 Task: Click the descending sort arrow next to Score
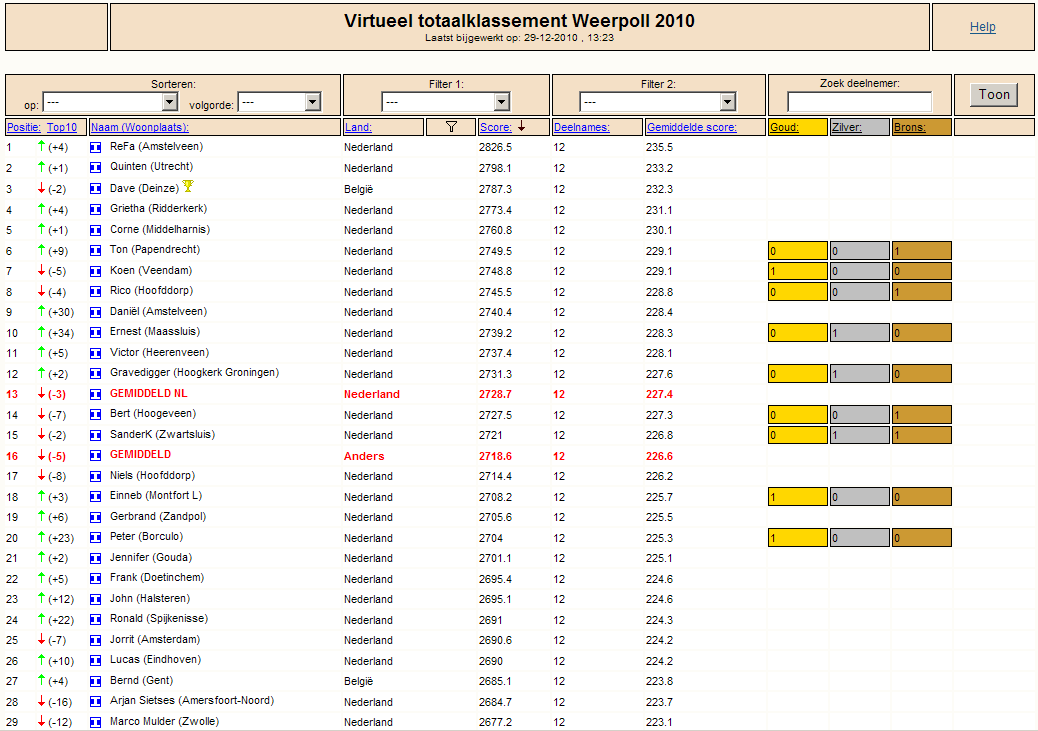click(522, 126)
